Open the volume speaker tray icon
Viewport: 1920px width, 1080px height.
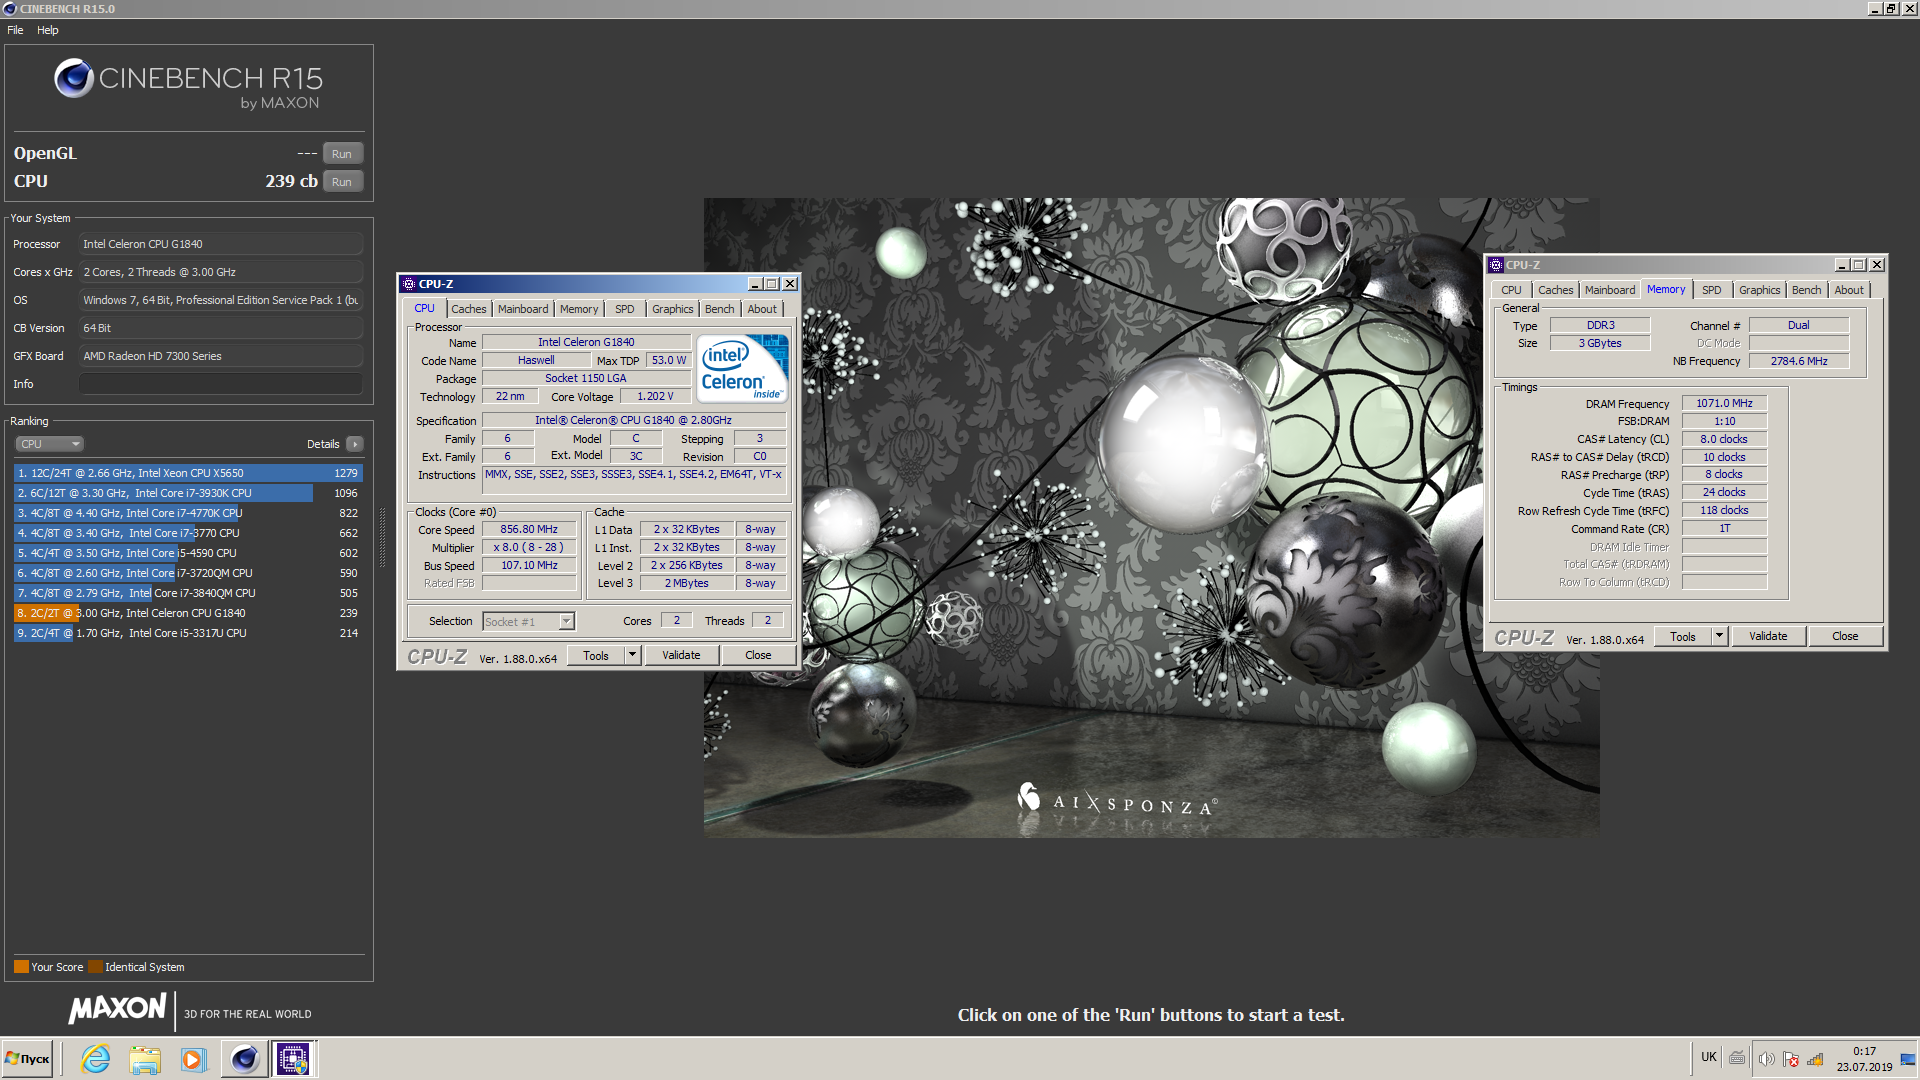[1766, 1059]
